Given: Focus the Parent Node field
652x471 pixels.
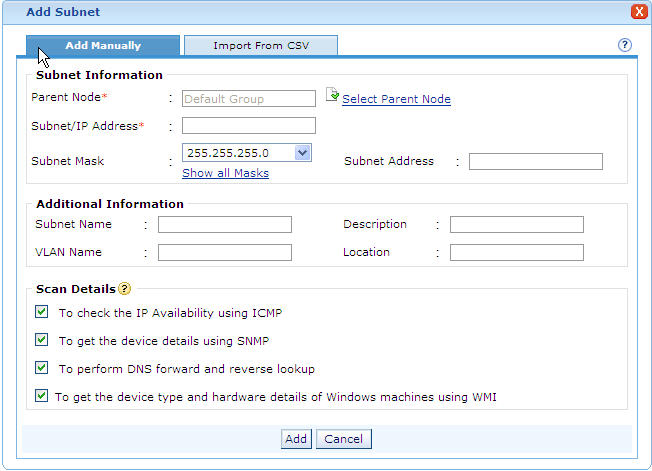Looking at the screenshot, I should tap(249, 99).
